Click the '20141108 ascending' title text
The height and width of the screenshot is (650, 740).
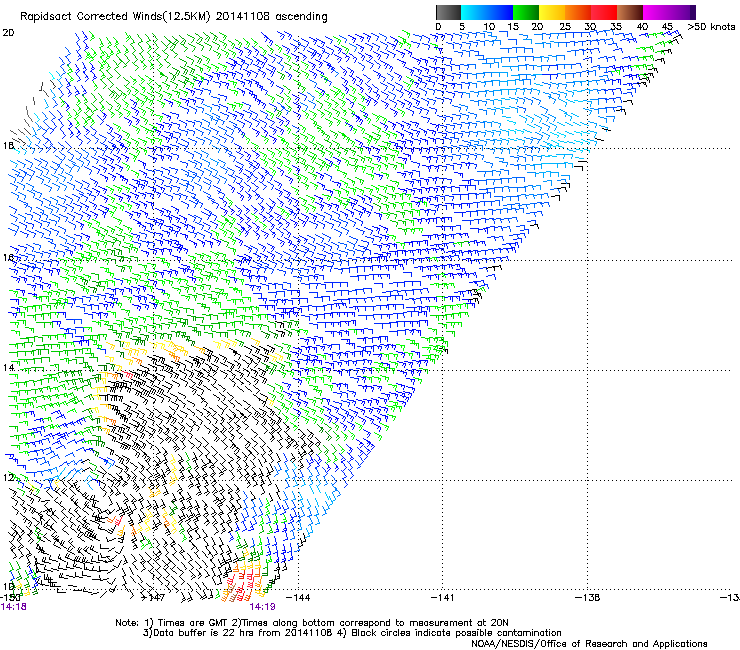pos(271,17)
